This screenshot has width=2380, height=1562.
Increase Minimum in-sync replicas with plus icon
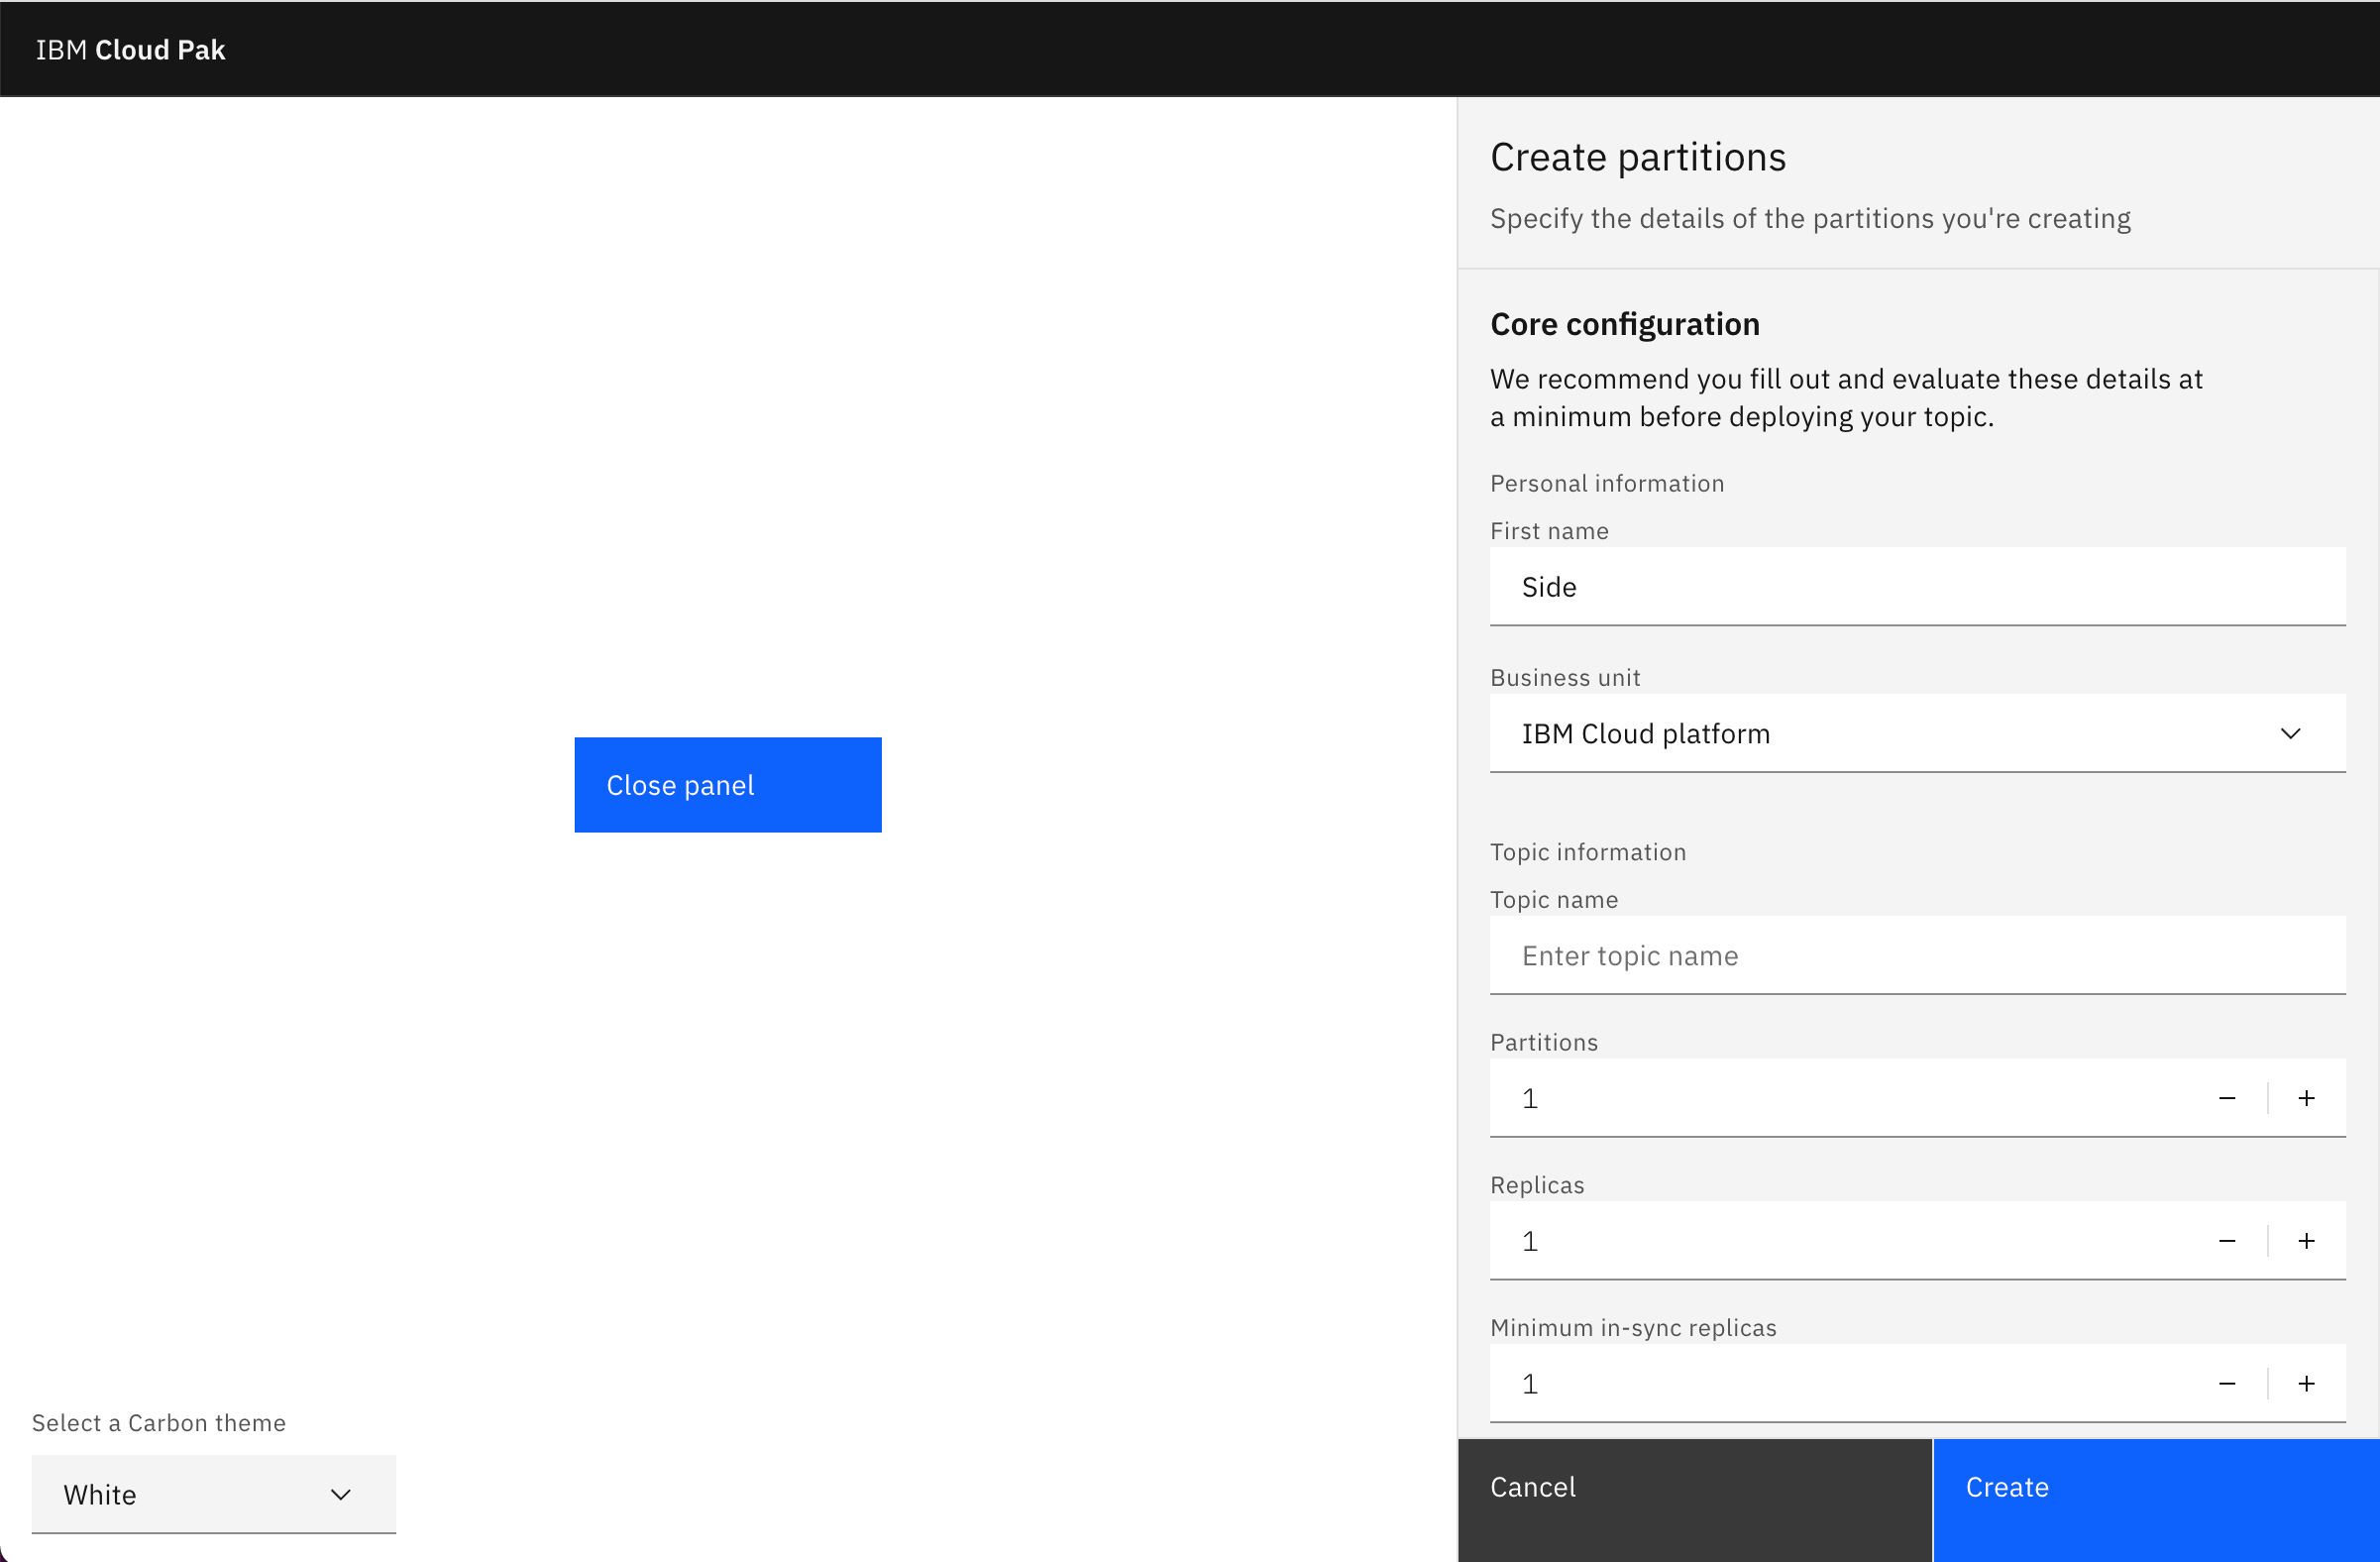[2306, 1383]
